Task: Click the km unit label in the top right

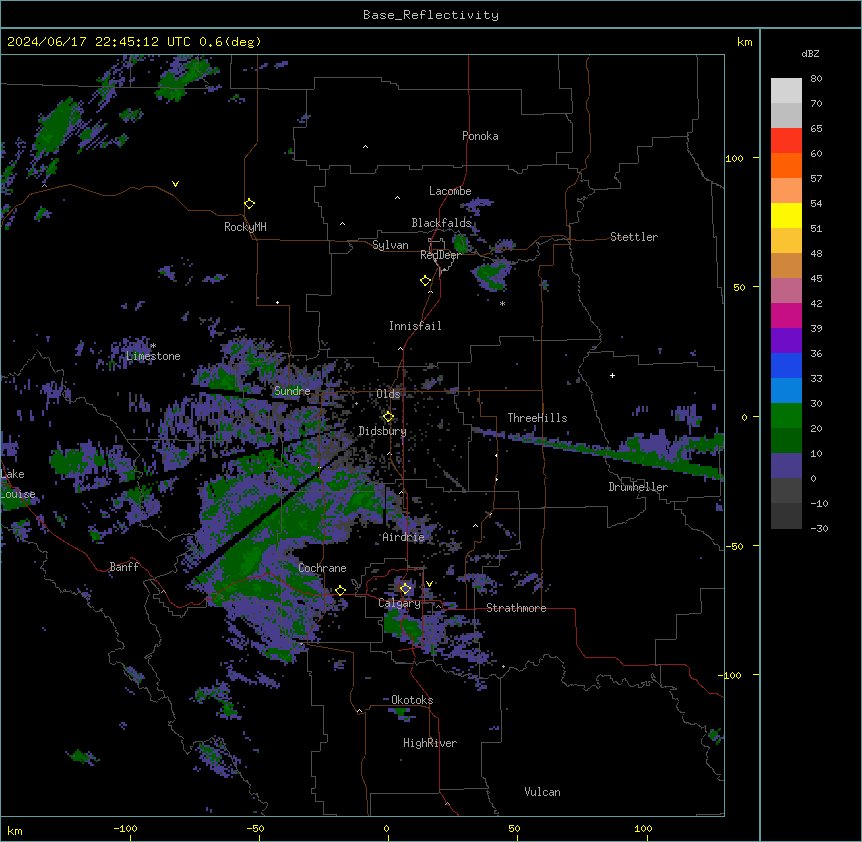Action: [744, 42]
